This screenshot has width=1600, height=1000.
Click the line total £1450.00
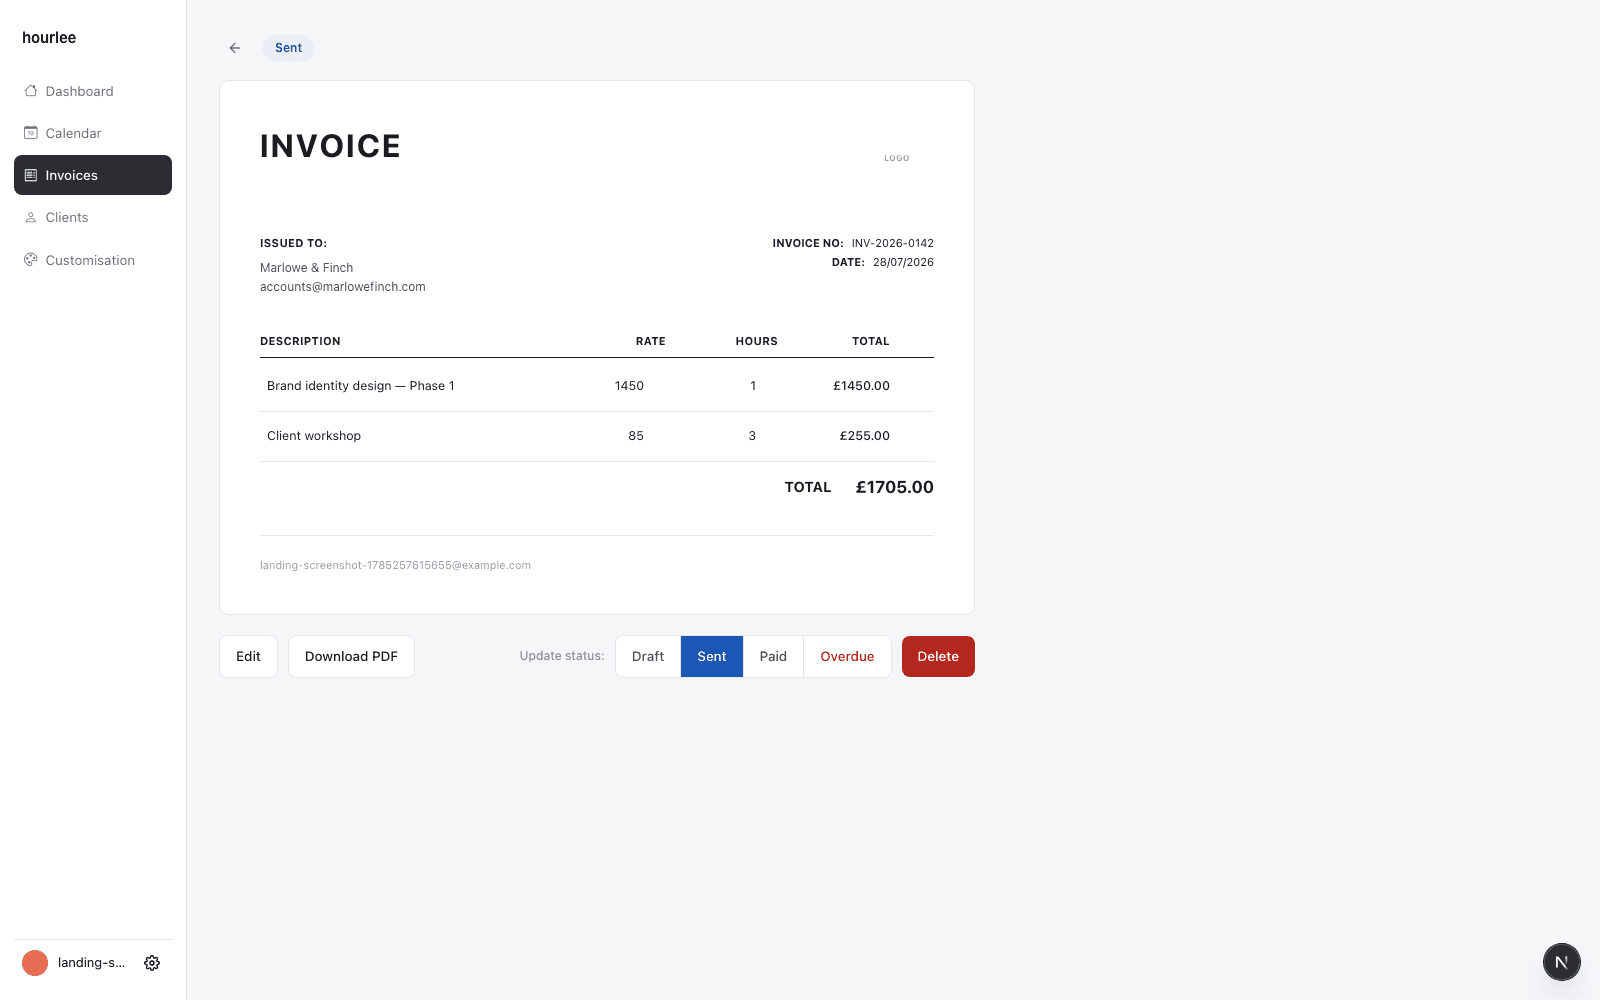tap(861, 386)
